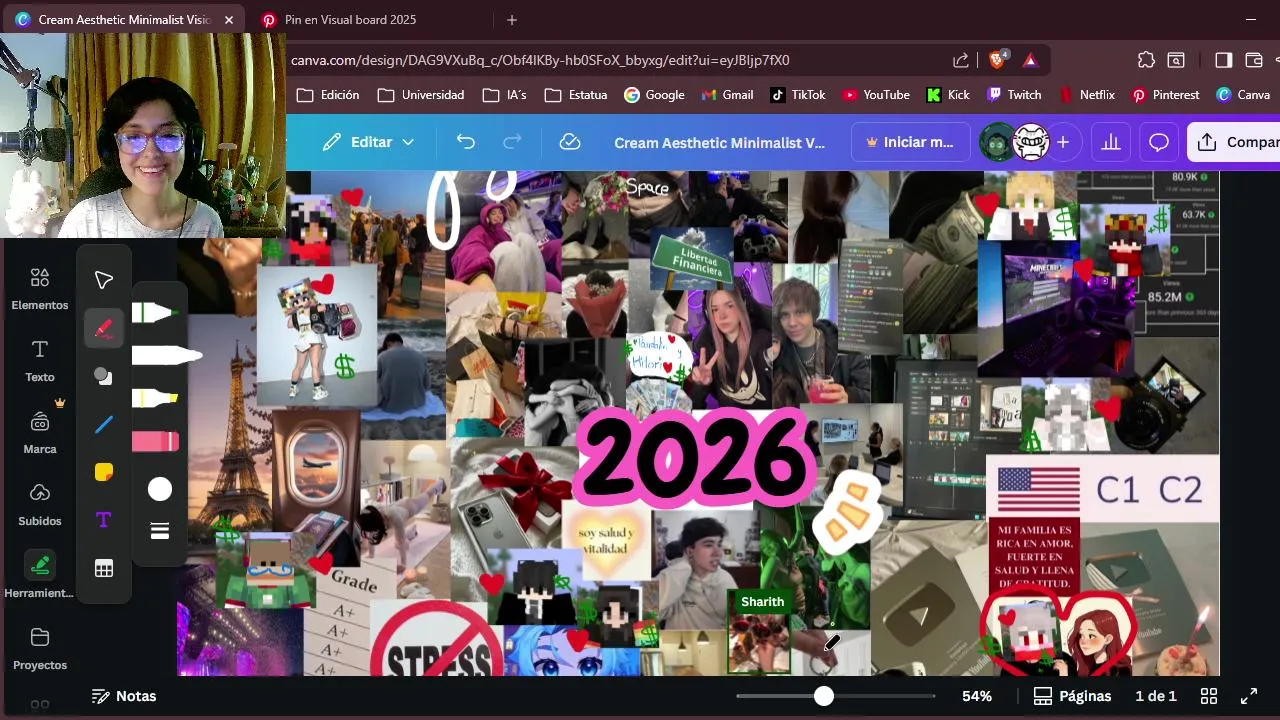This screenshot has width=1280, height=720.
Task: Click page count 1 de 1
Action: pos(1156,696)
